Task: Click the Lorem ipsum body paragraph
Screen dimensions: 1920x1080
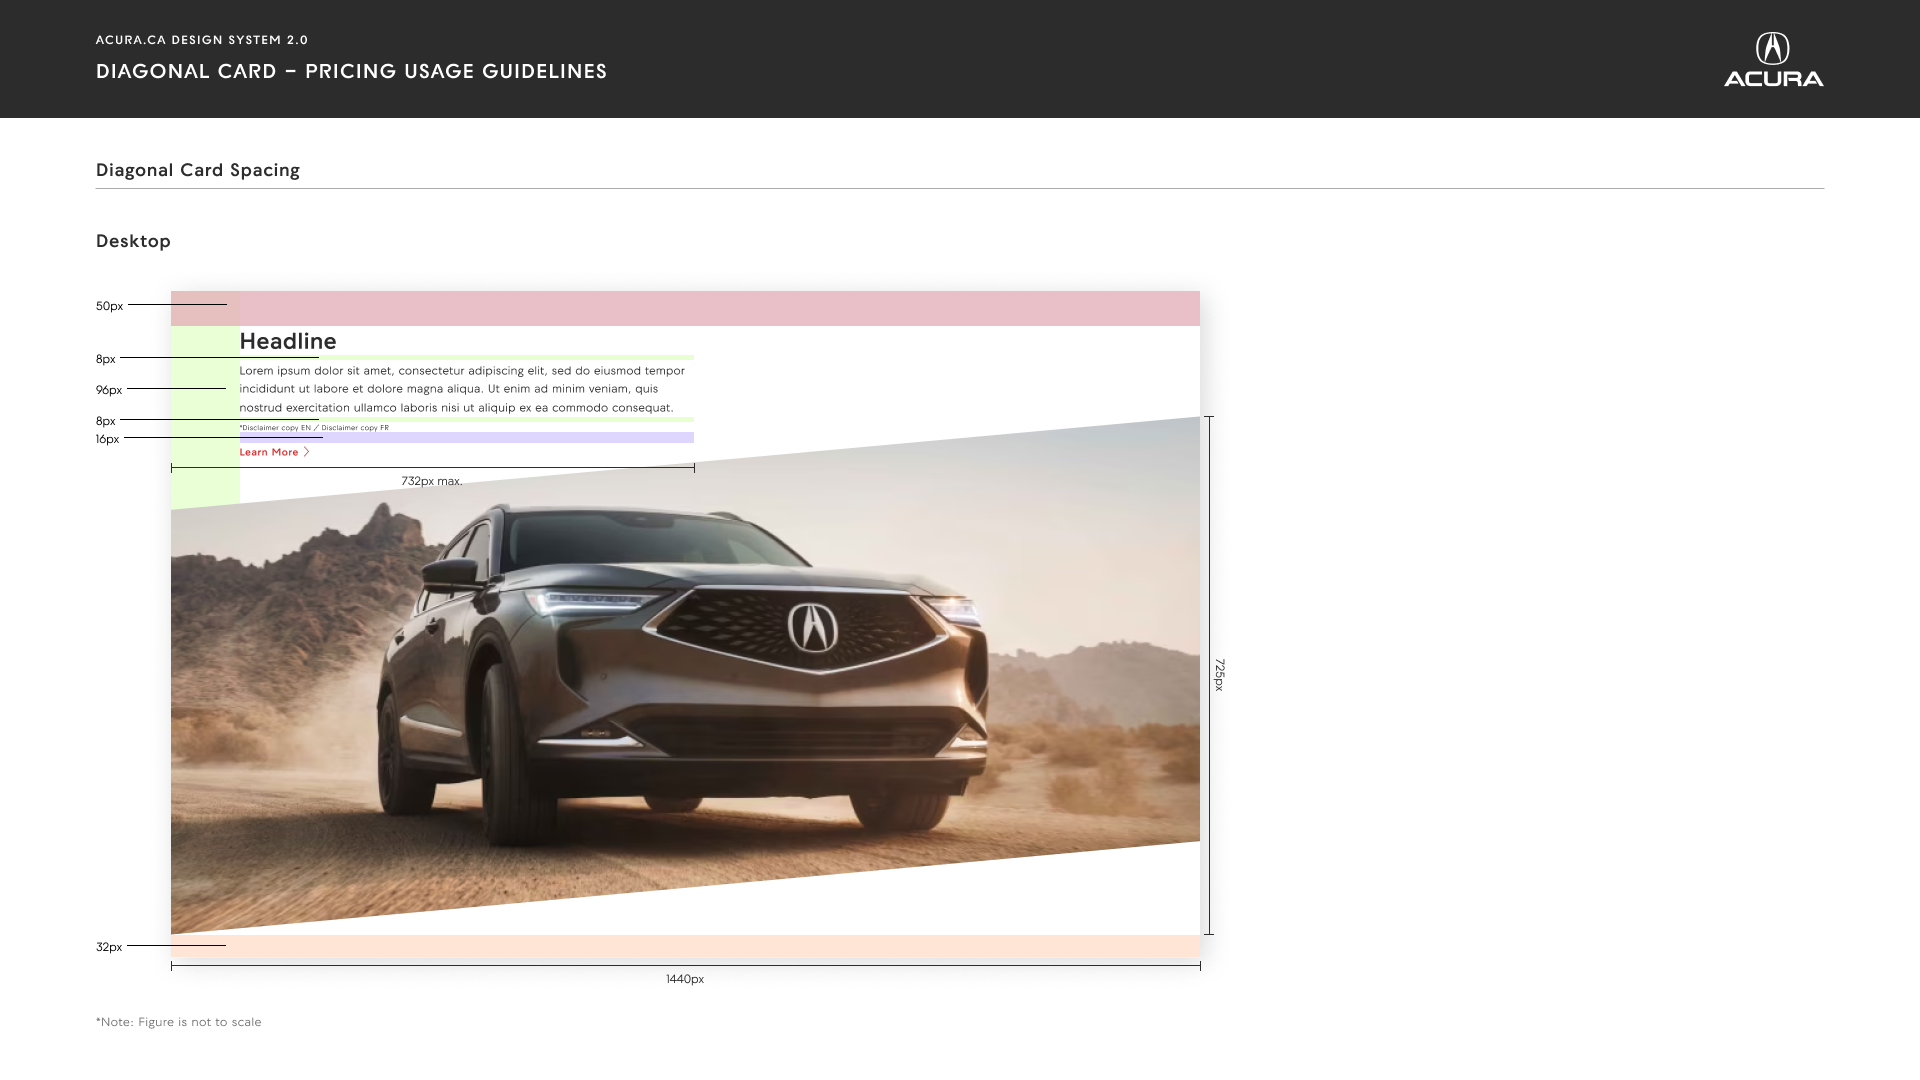Action: tap(462, 389)
